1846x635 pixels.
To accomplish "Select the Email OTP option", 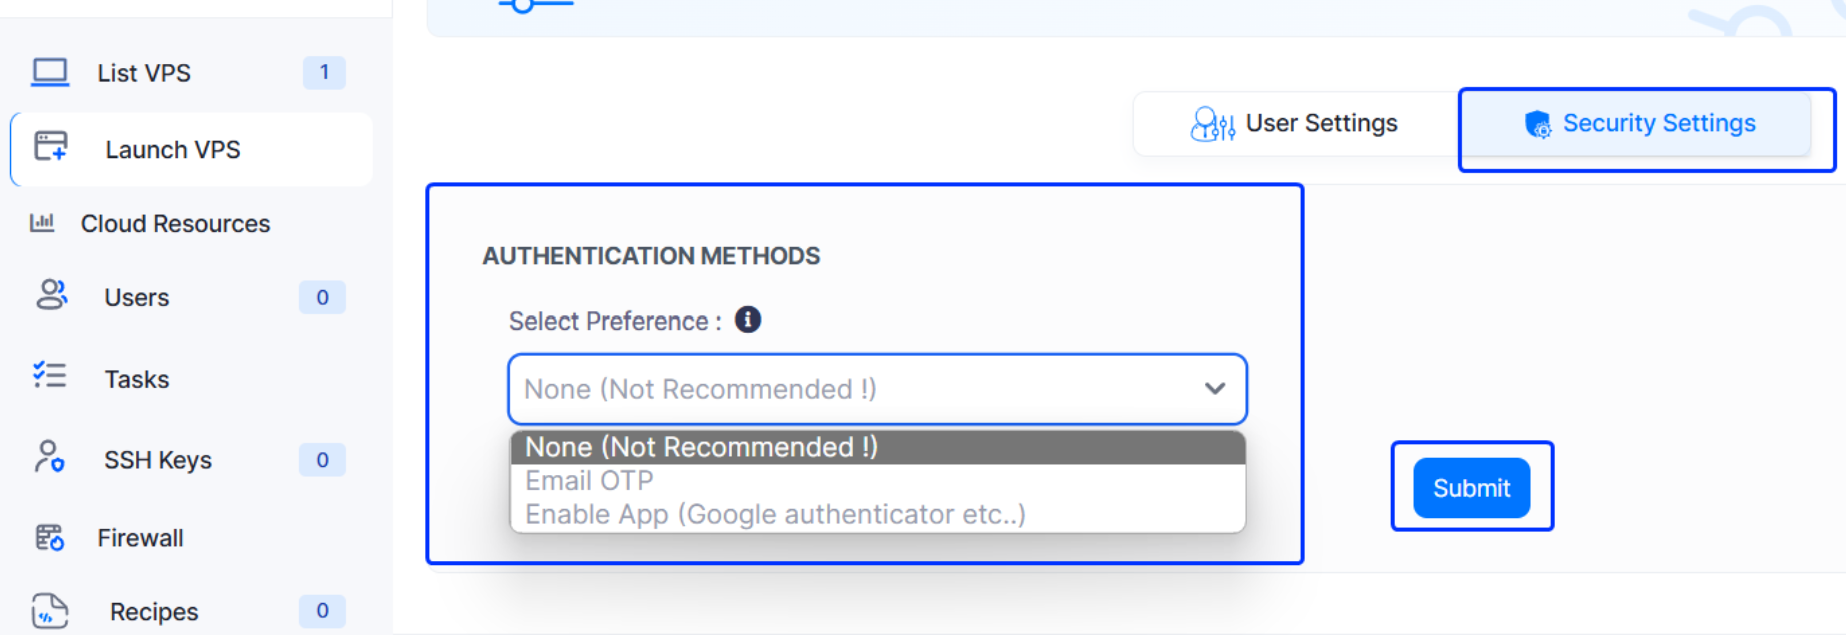I will [590, 481].
